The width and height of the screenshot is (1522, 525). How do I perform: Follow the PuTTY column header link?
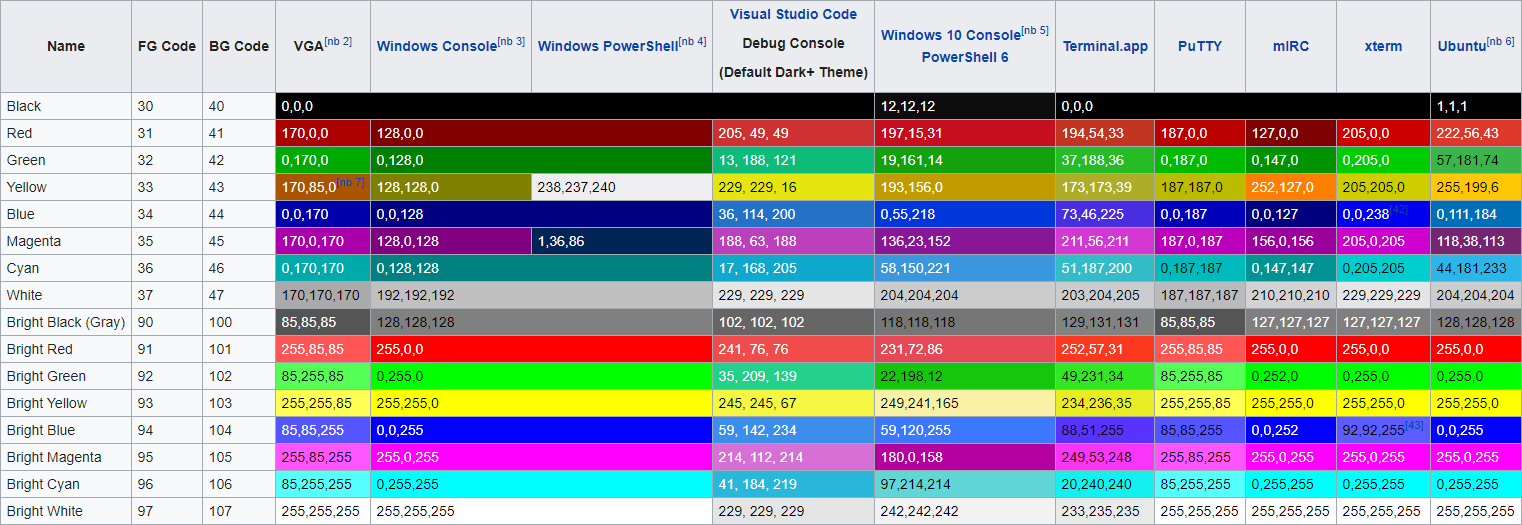1199,47
